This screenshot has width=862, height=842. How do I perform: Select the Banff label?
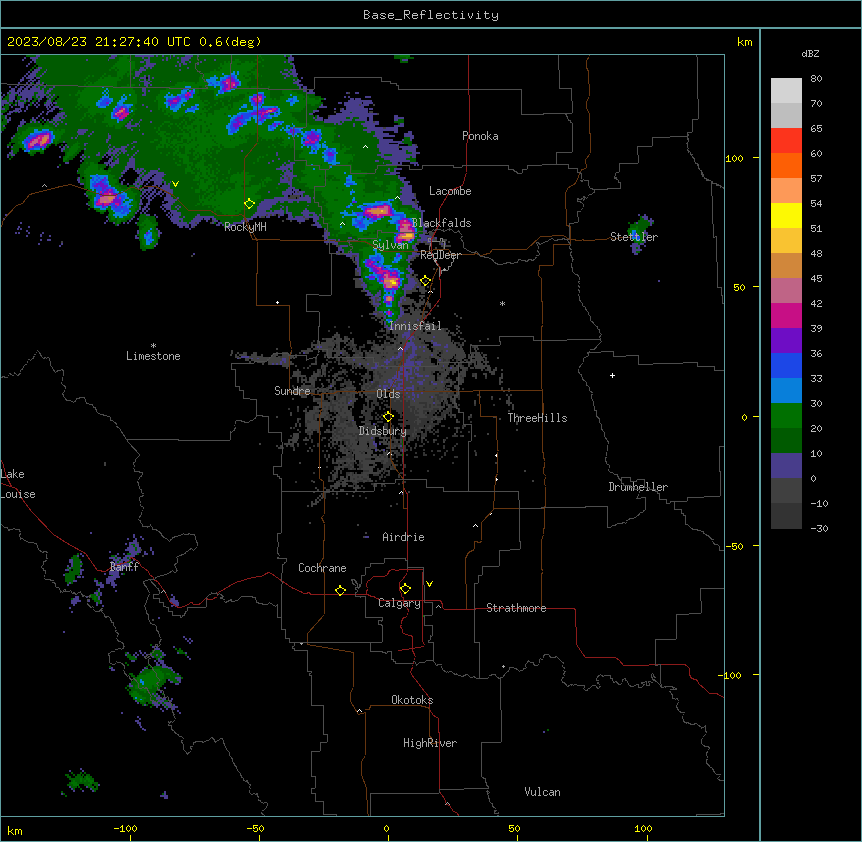(124, 567)
